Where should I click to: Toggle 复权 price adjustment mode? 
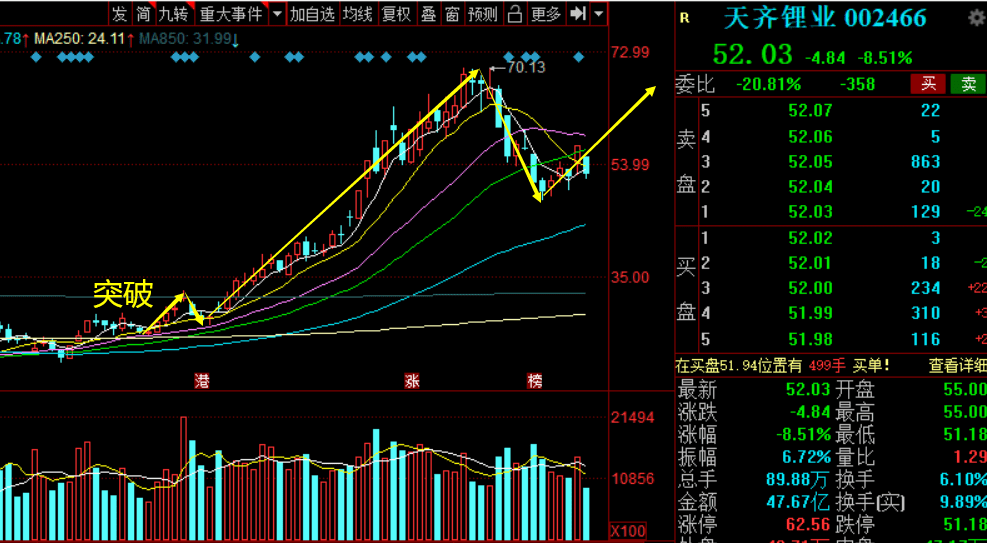point(397,13)
